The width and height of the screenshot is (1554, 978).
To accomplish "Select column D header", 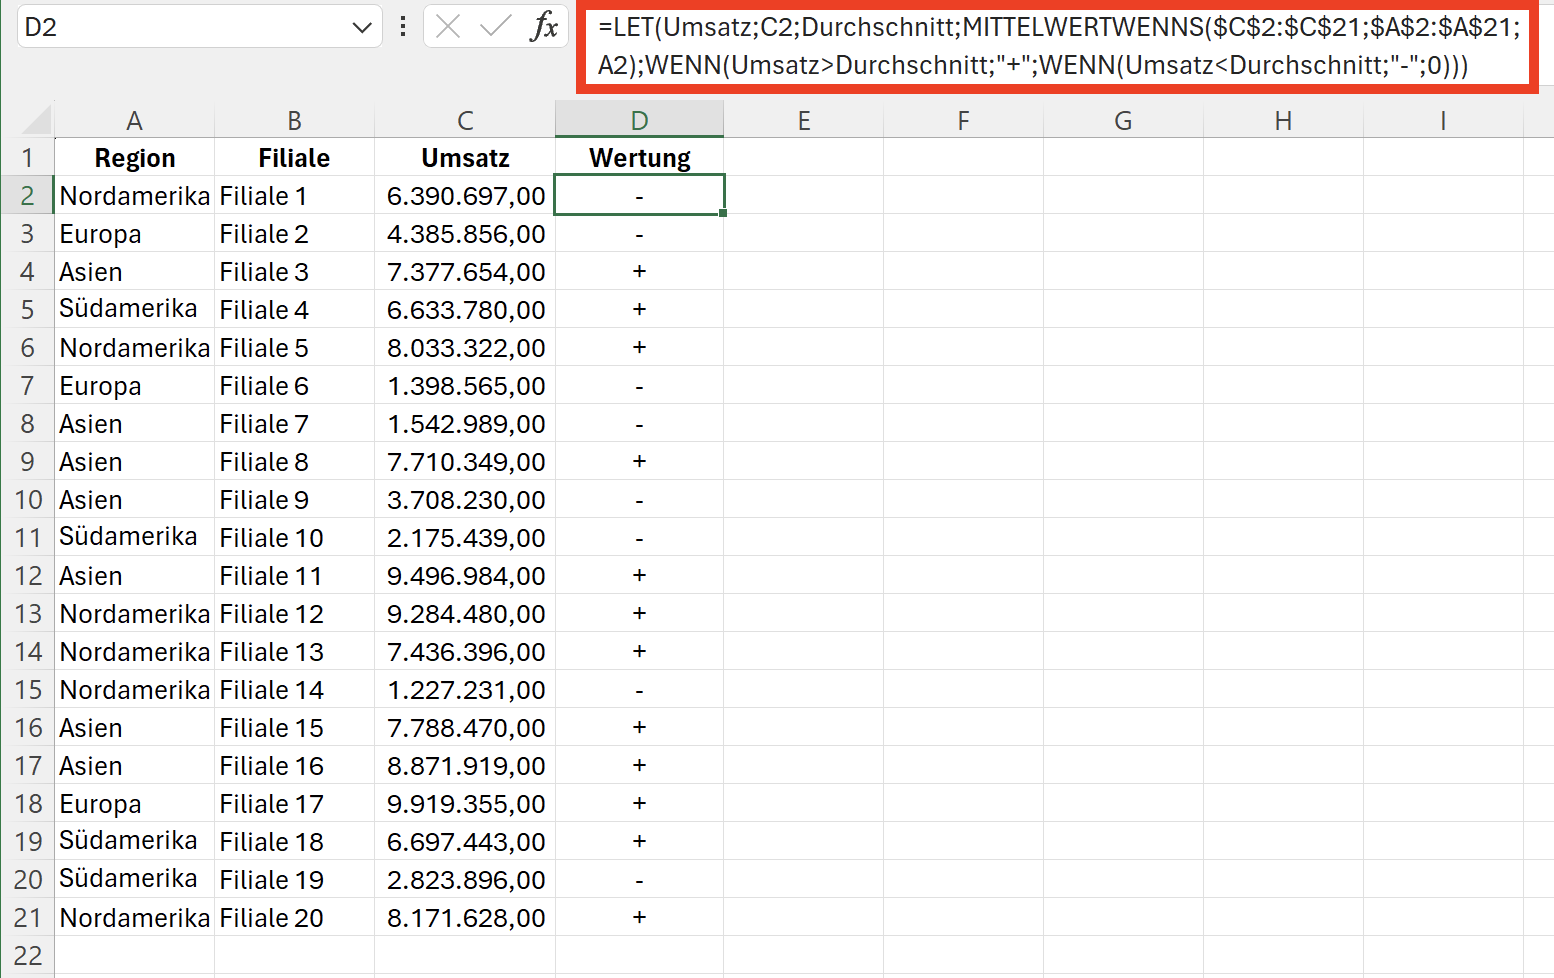I will pos(639,120).
